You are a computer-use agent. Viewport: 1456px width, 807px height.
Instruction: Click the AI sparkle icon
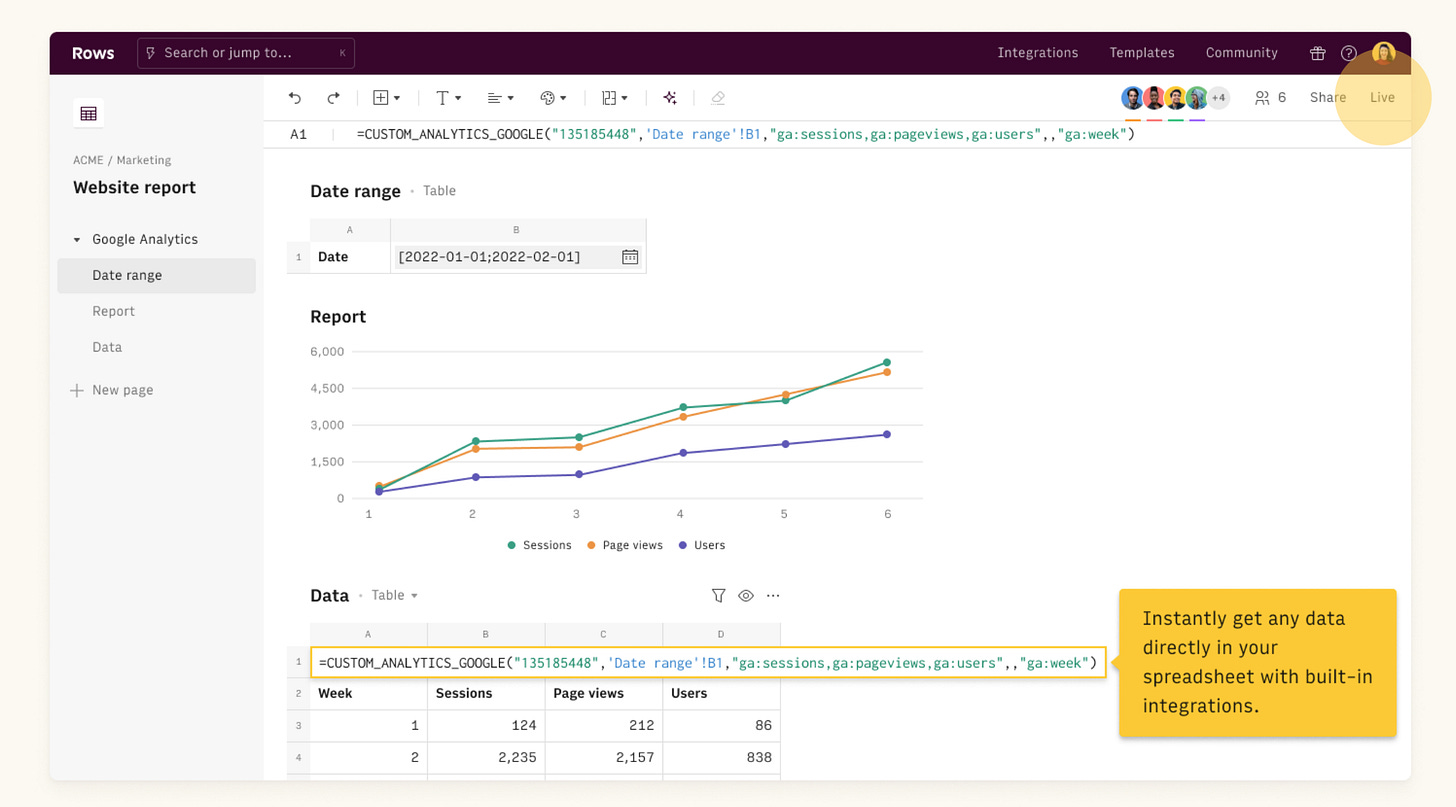tap(670, 98)
